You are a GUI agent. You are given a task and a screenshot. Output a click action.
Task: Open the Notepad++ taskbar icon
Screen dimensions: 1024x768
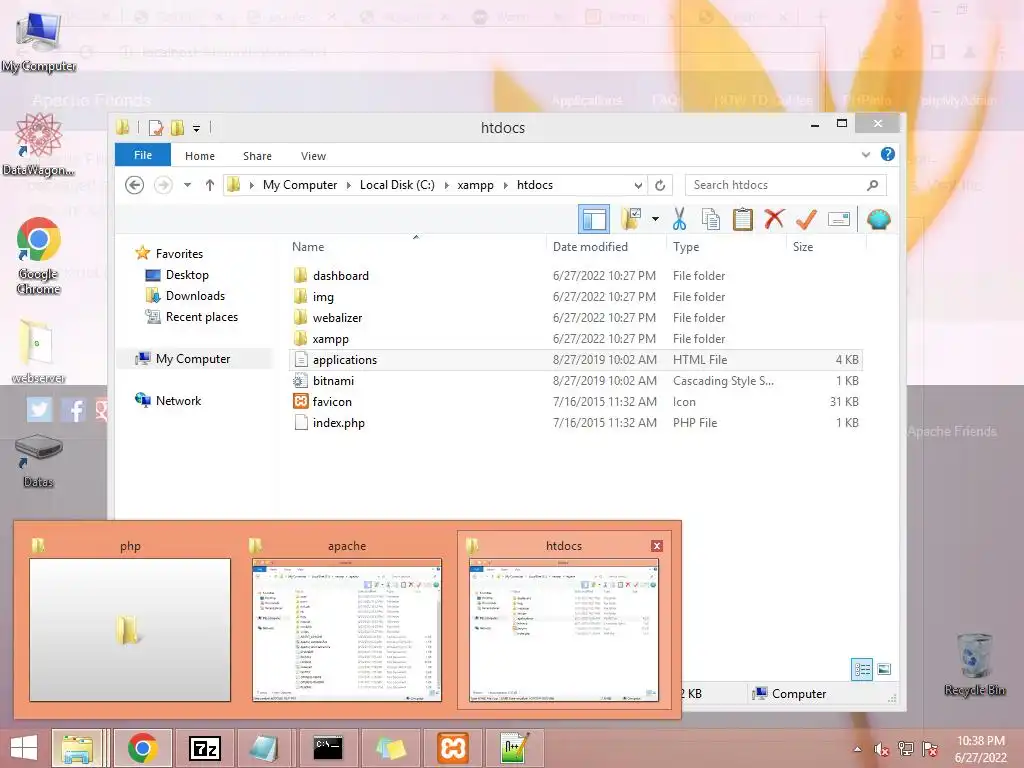pos(514,748)
